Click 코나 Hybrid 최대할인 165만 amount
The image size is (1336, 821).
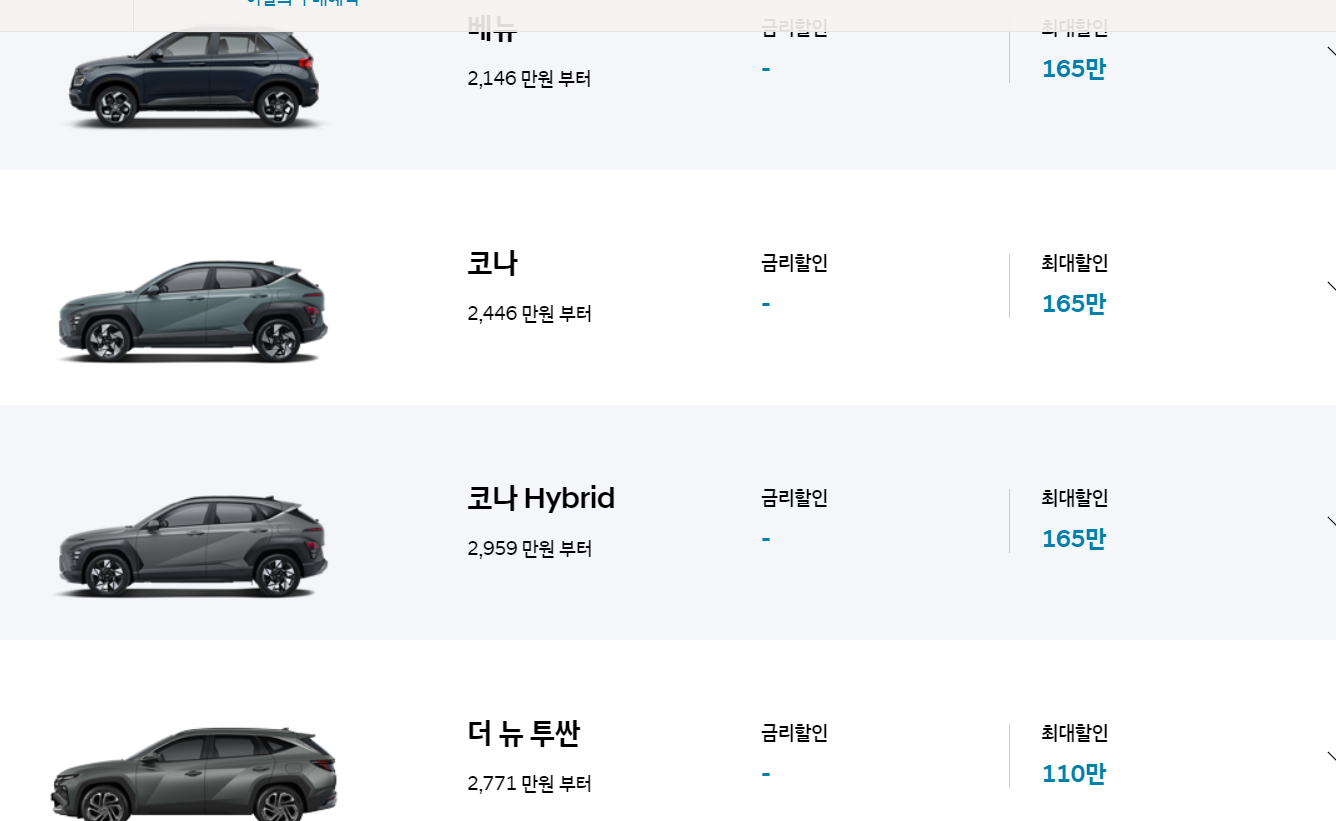[x=1072, y=538]
